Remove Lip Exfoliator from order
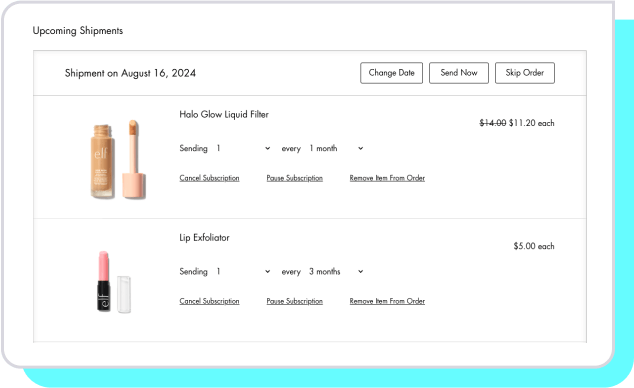 [x=387, y=301]
